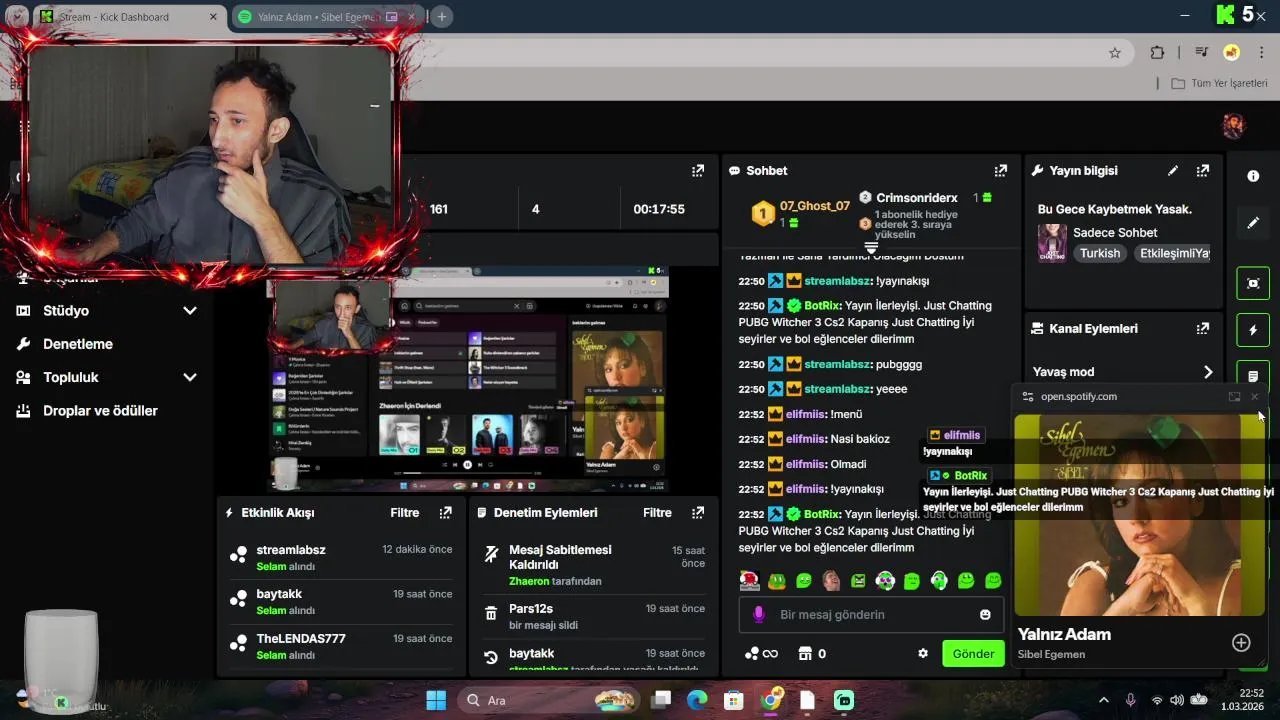This screenshot has width=1280, height=720.
Task: Open chat settings gear icon
Action: click(x=923, y=653)
